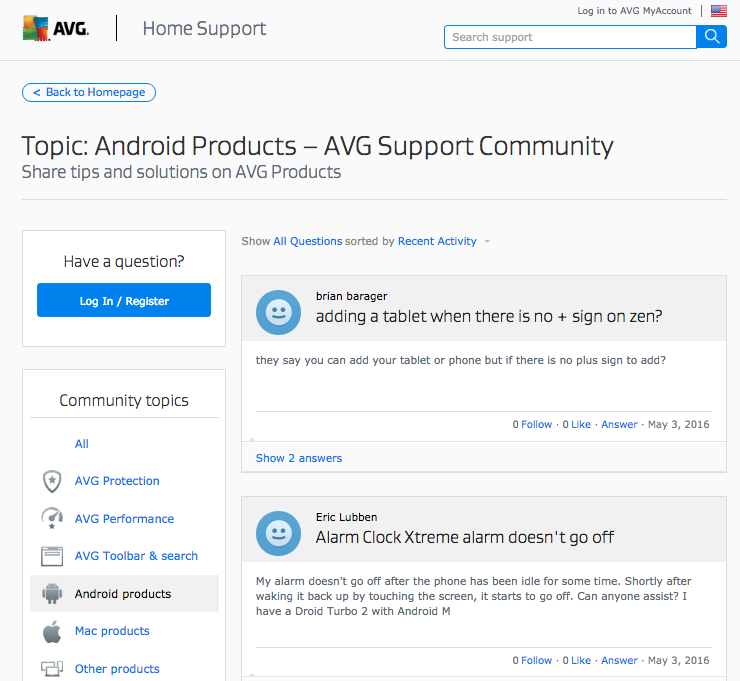Click into the Search support field

[569, 37]
